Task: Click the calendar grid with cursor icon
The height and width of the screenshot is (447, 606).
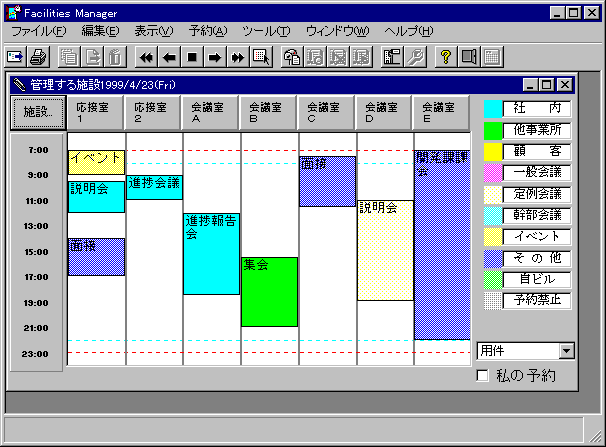Action: pos(261,57)
